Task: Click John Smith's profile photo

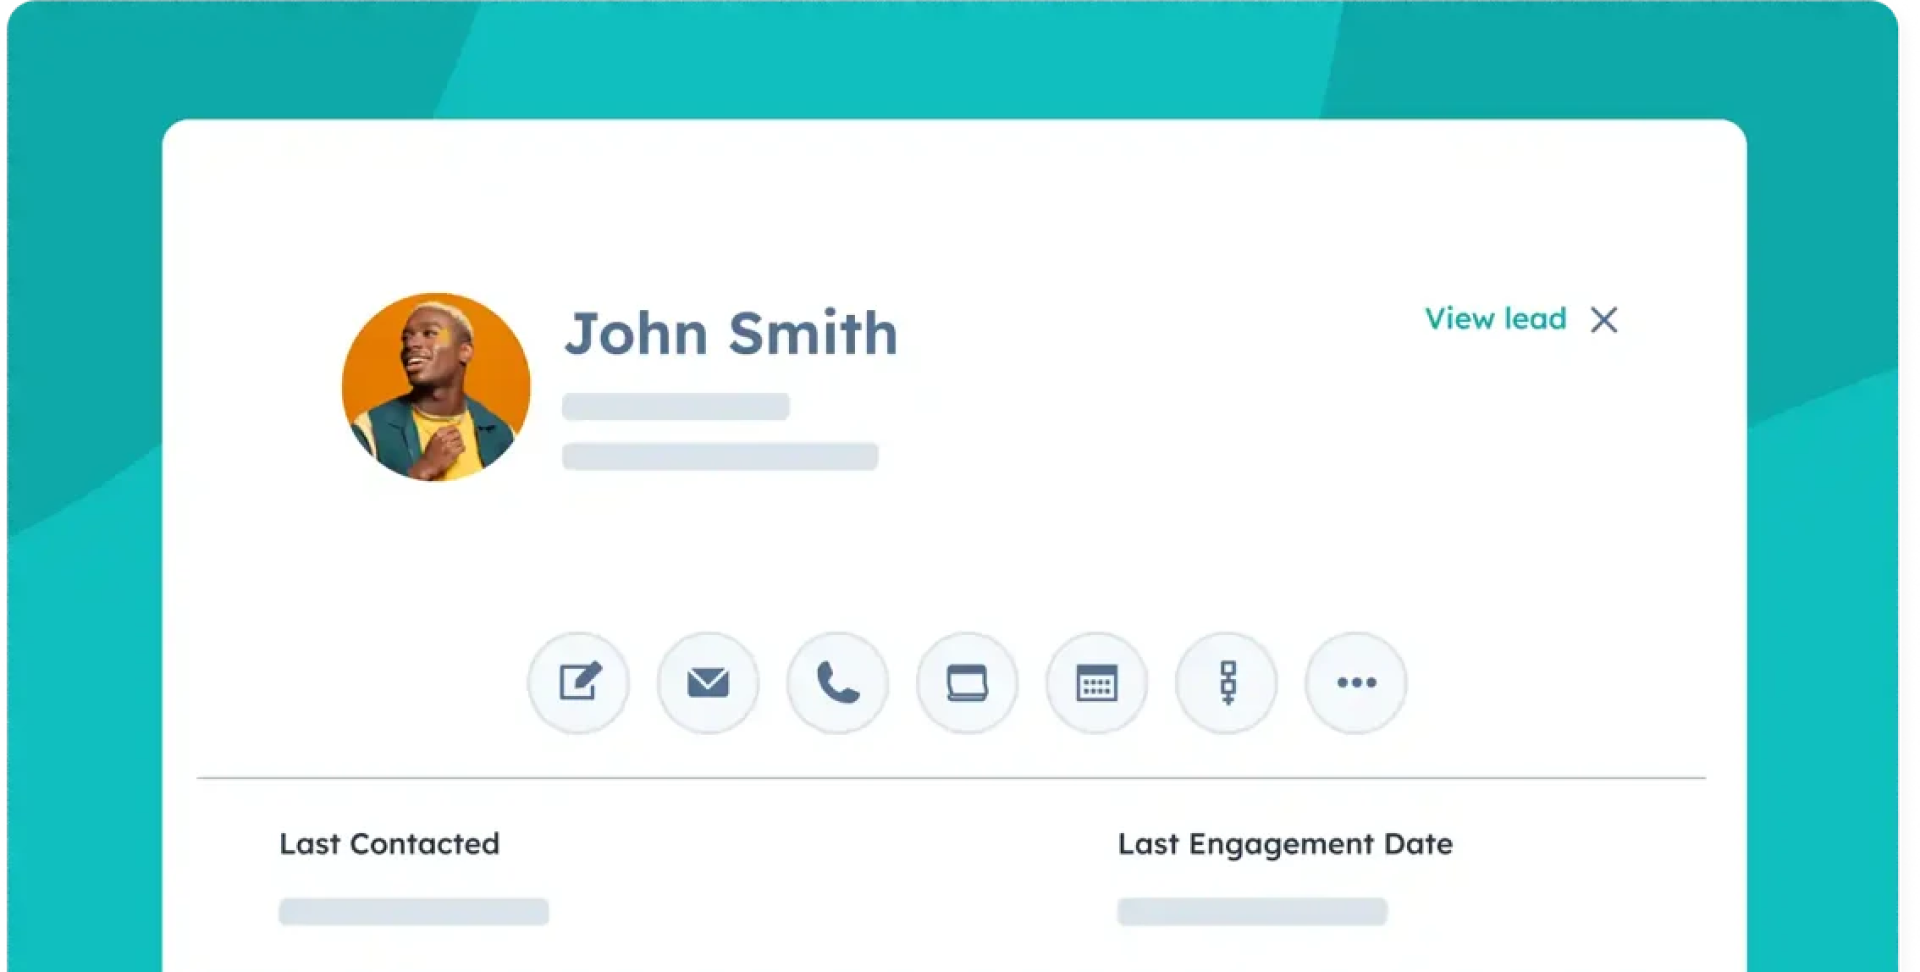Action: click(436, 387)
